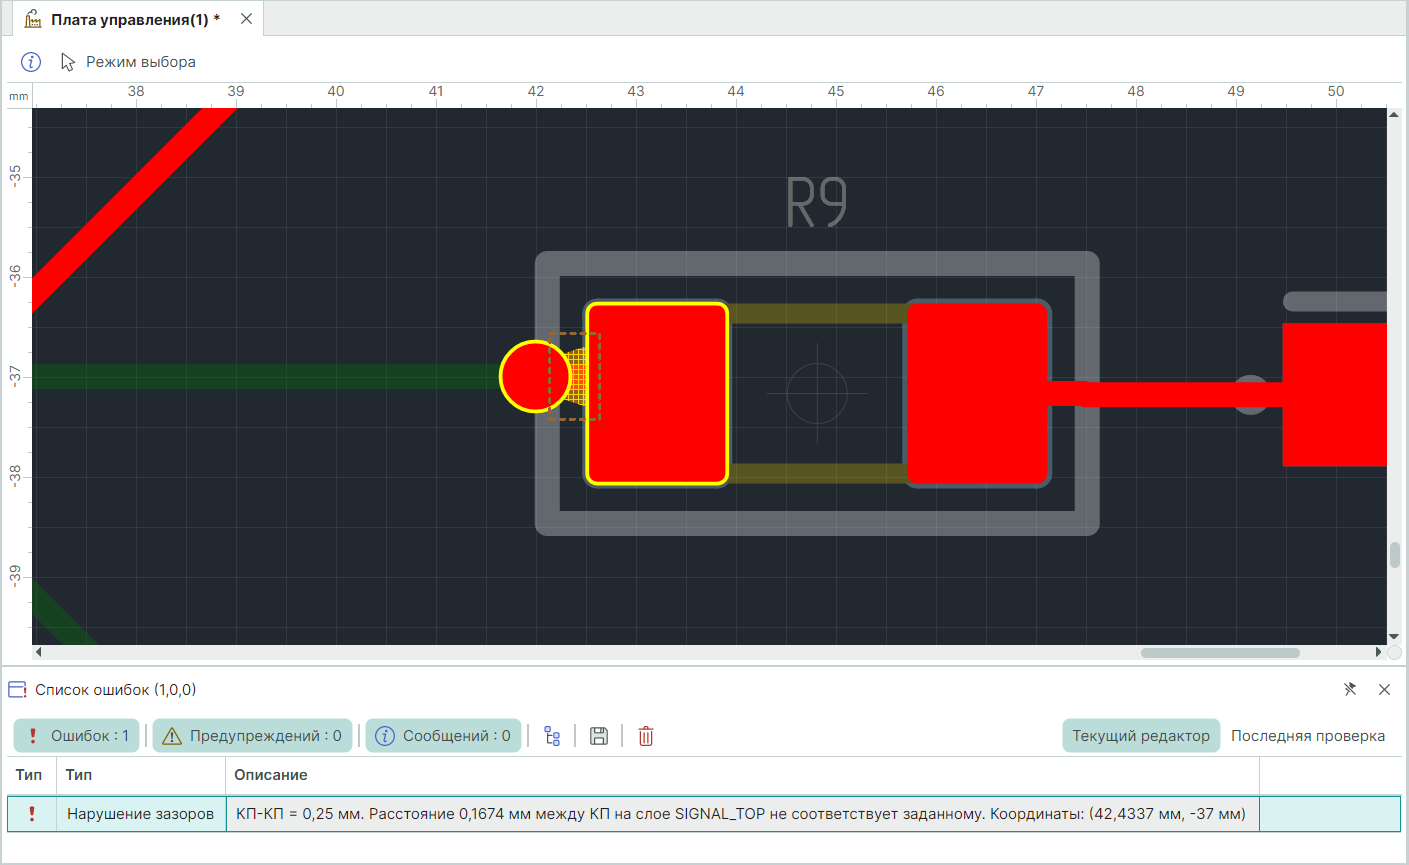Click the Описание column header
This screenshot has width=1409, height=865.
[x=271, y=775]
